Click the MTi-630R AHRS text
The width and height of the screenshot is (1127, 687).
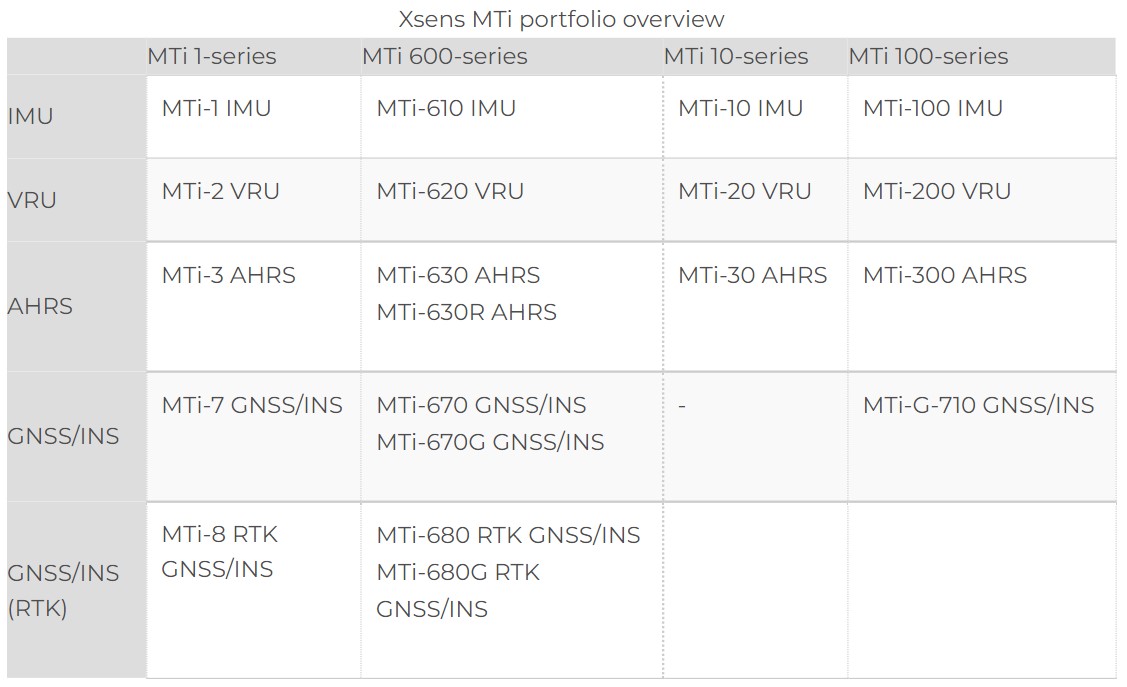(x=466, y=312)
